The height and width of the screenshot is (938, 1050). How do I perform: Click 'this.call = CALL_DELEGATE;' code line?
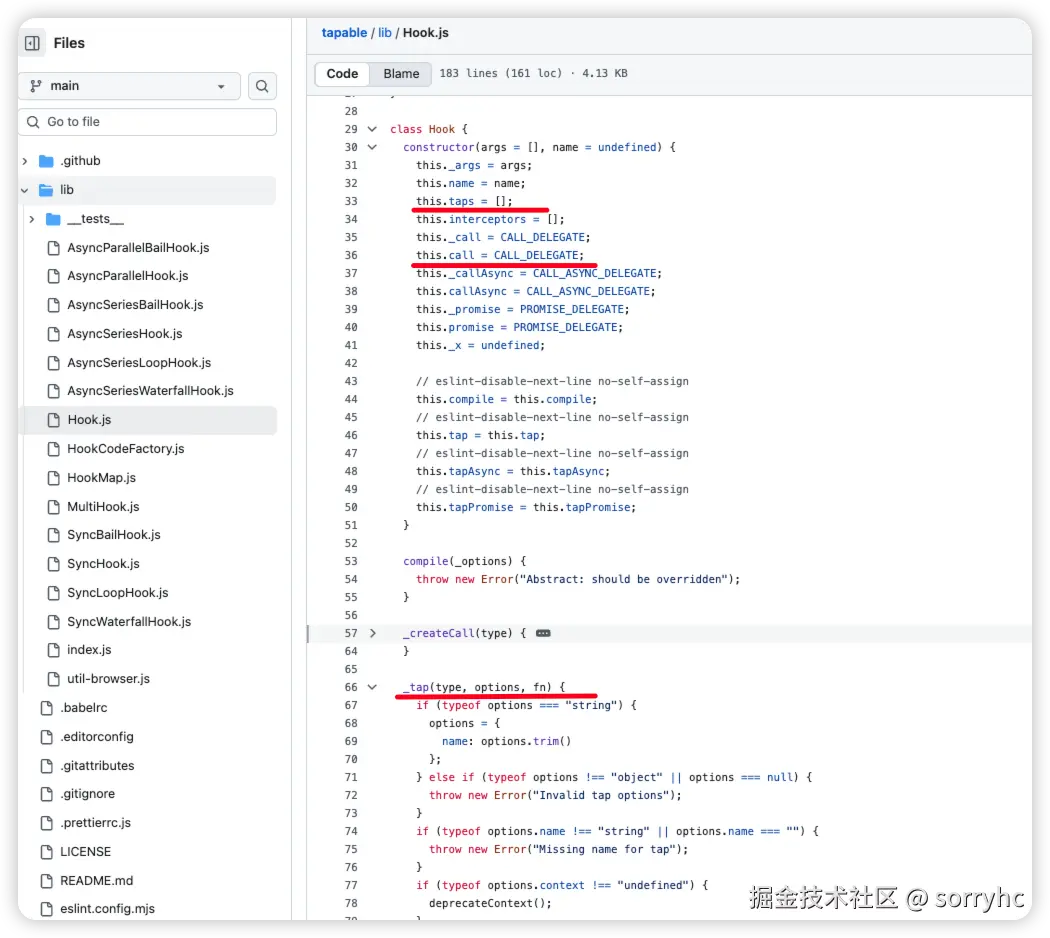click(500, 256)
